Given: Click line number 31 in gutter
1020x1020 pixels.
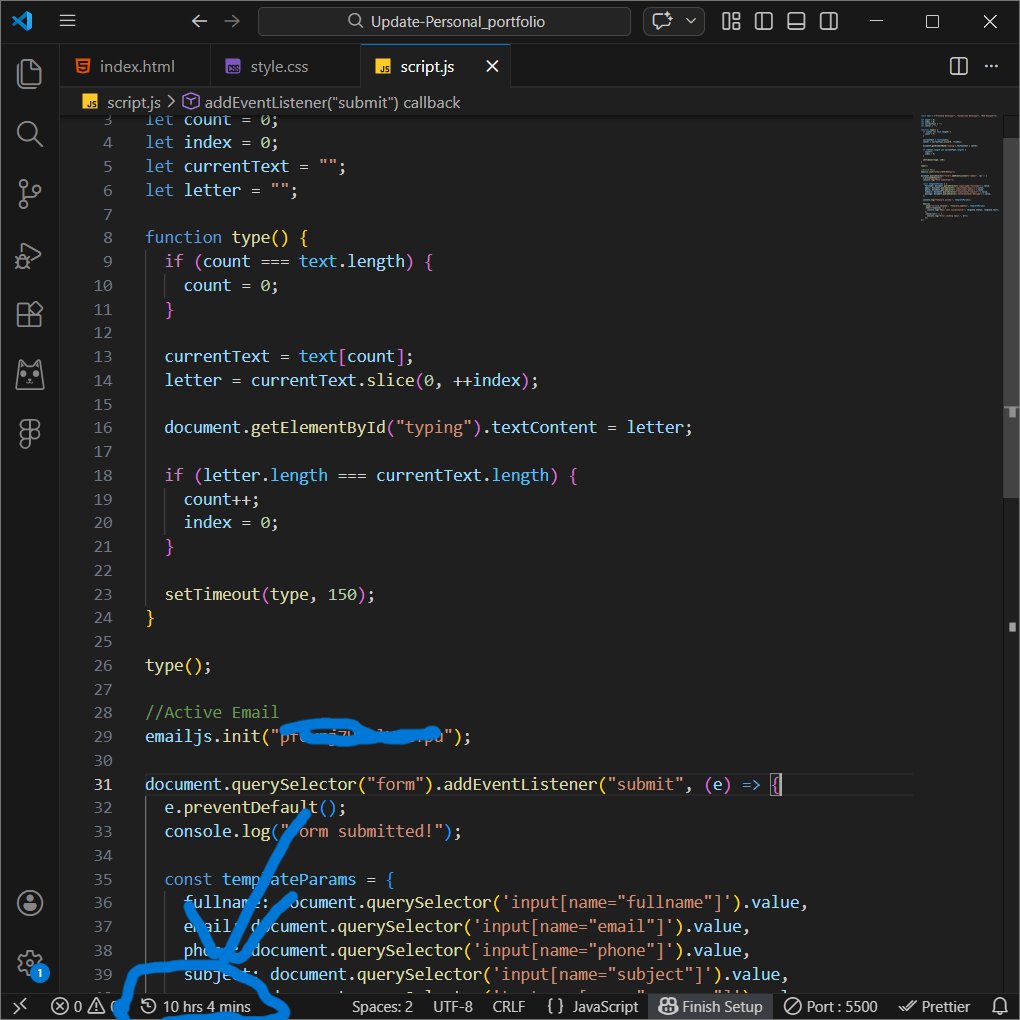Looking at the screenshot, I should pos(103,784).
